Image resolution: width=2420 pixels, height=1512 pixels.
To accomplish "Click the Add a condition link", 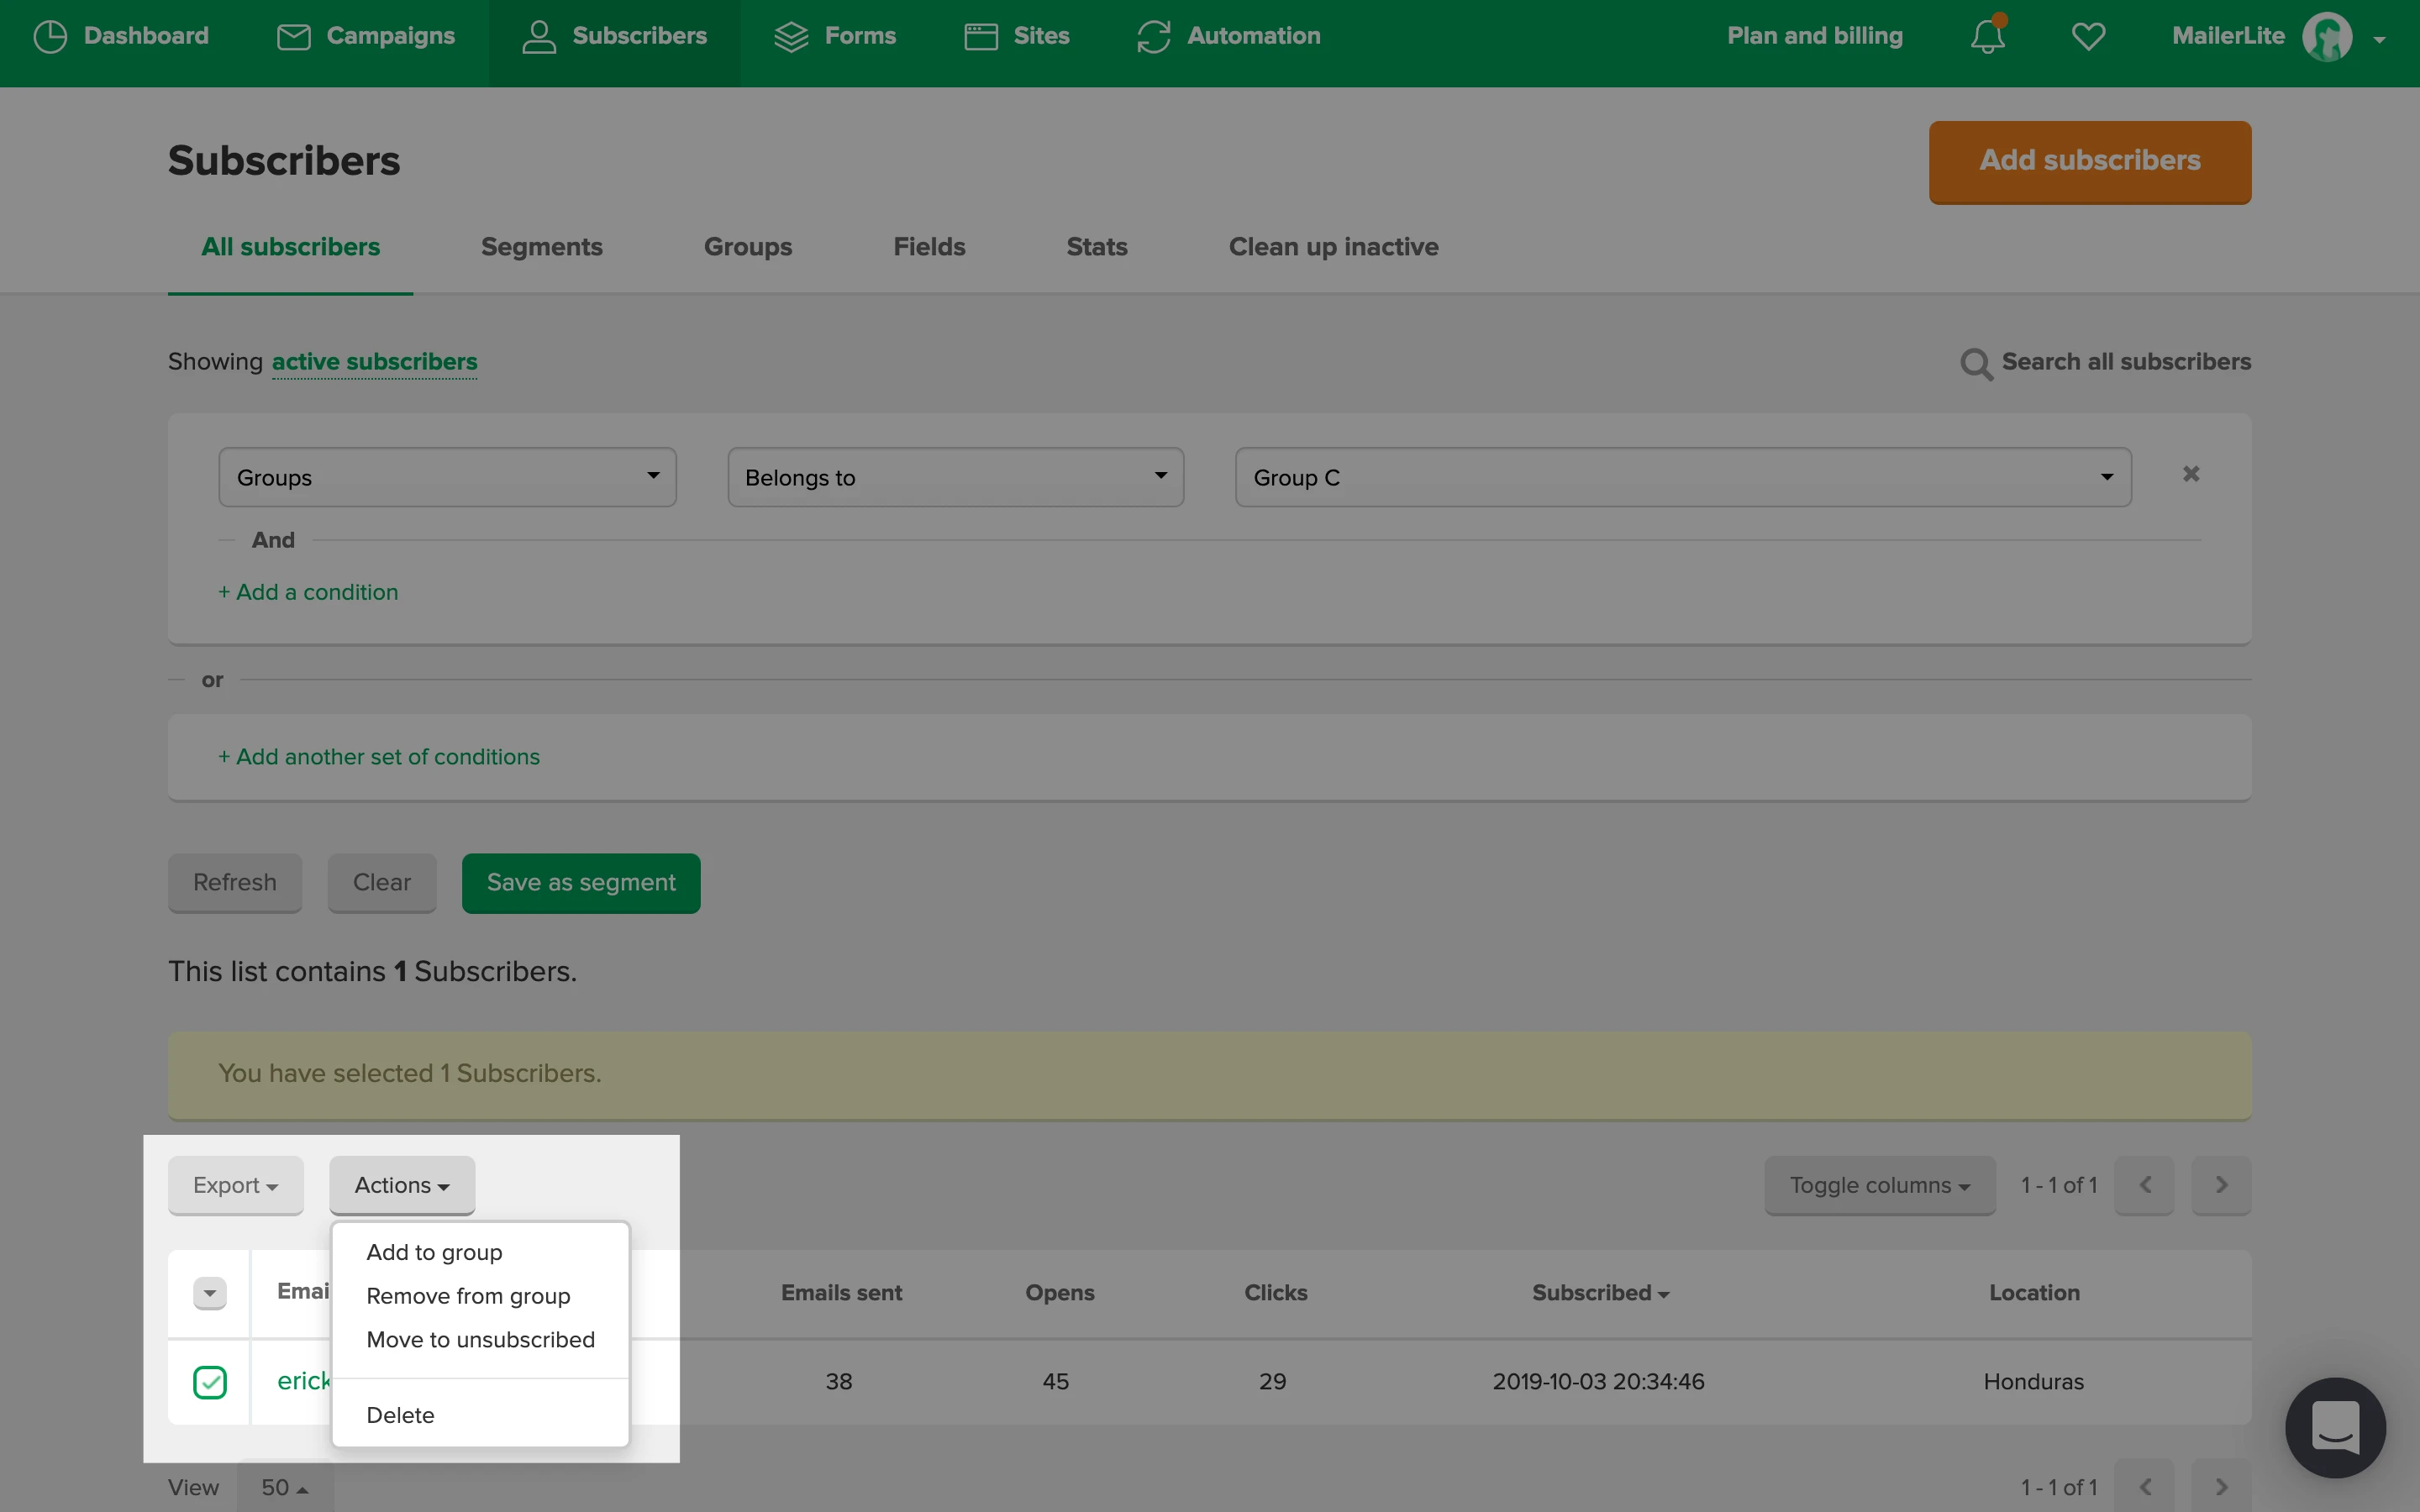I will click(308, 592).
